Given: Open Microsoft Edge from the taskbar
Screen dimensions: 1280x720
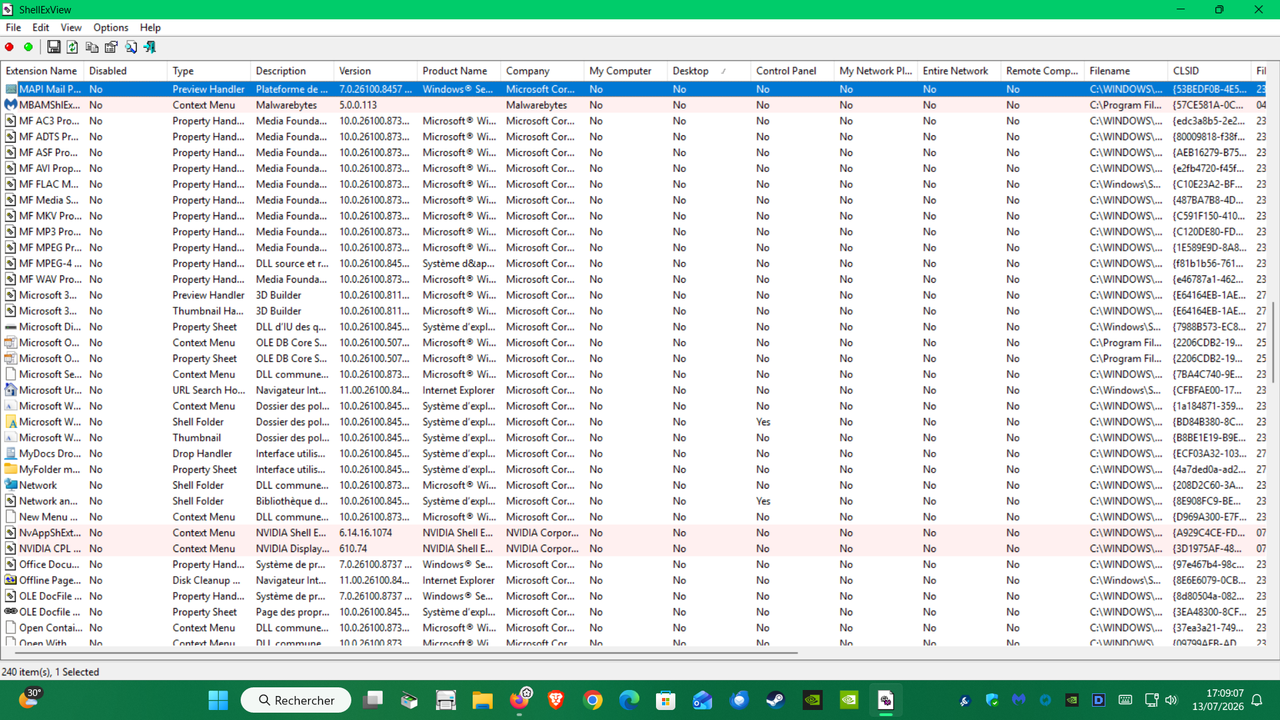Looking at the screenshot, I should tap(629, 700).
